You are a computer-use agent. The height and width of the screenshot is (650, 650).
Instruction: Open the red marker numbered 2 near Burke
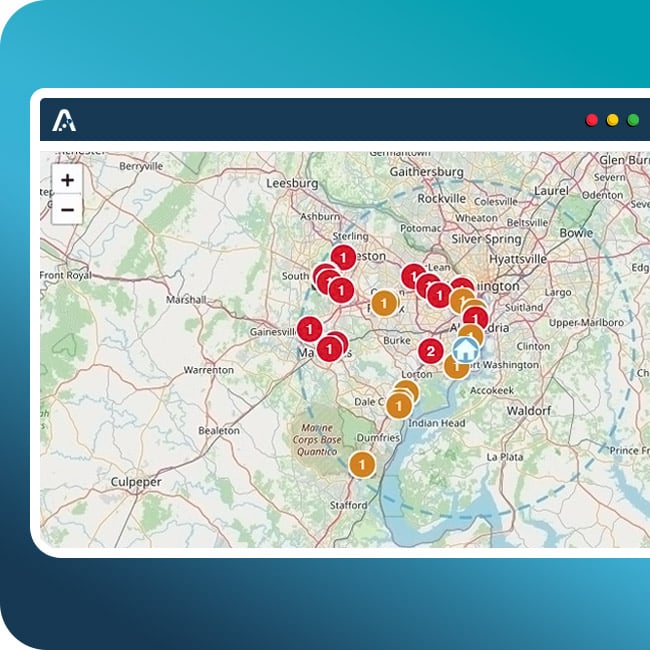coord(431,352)
